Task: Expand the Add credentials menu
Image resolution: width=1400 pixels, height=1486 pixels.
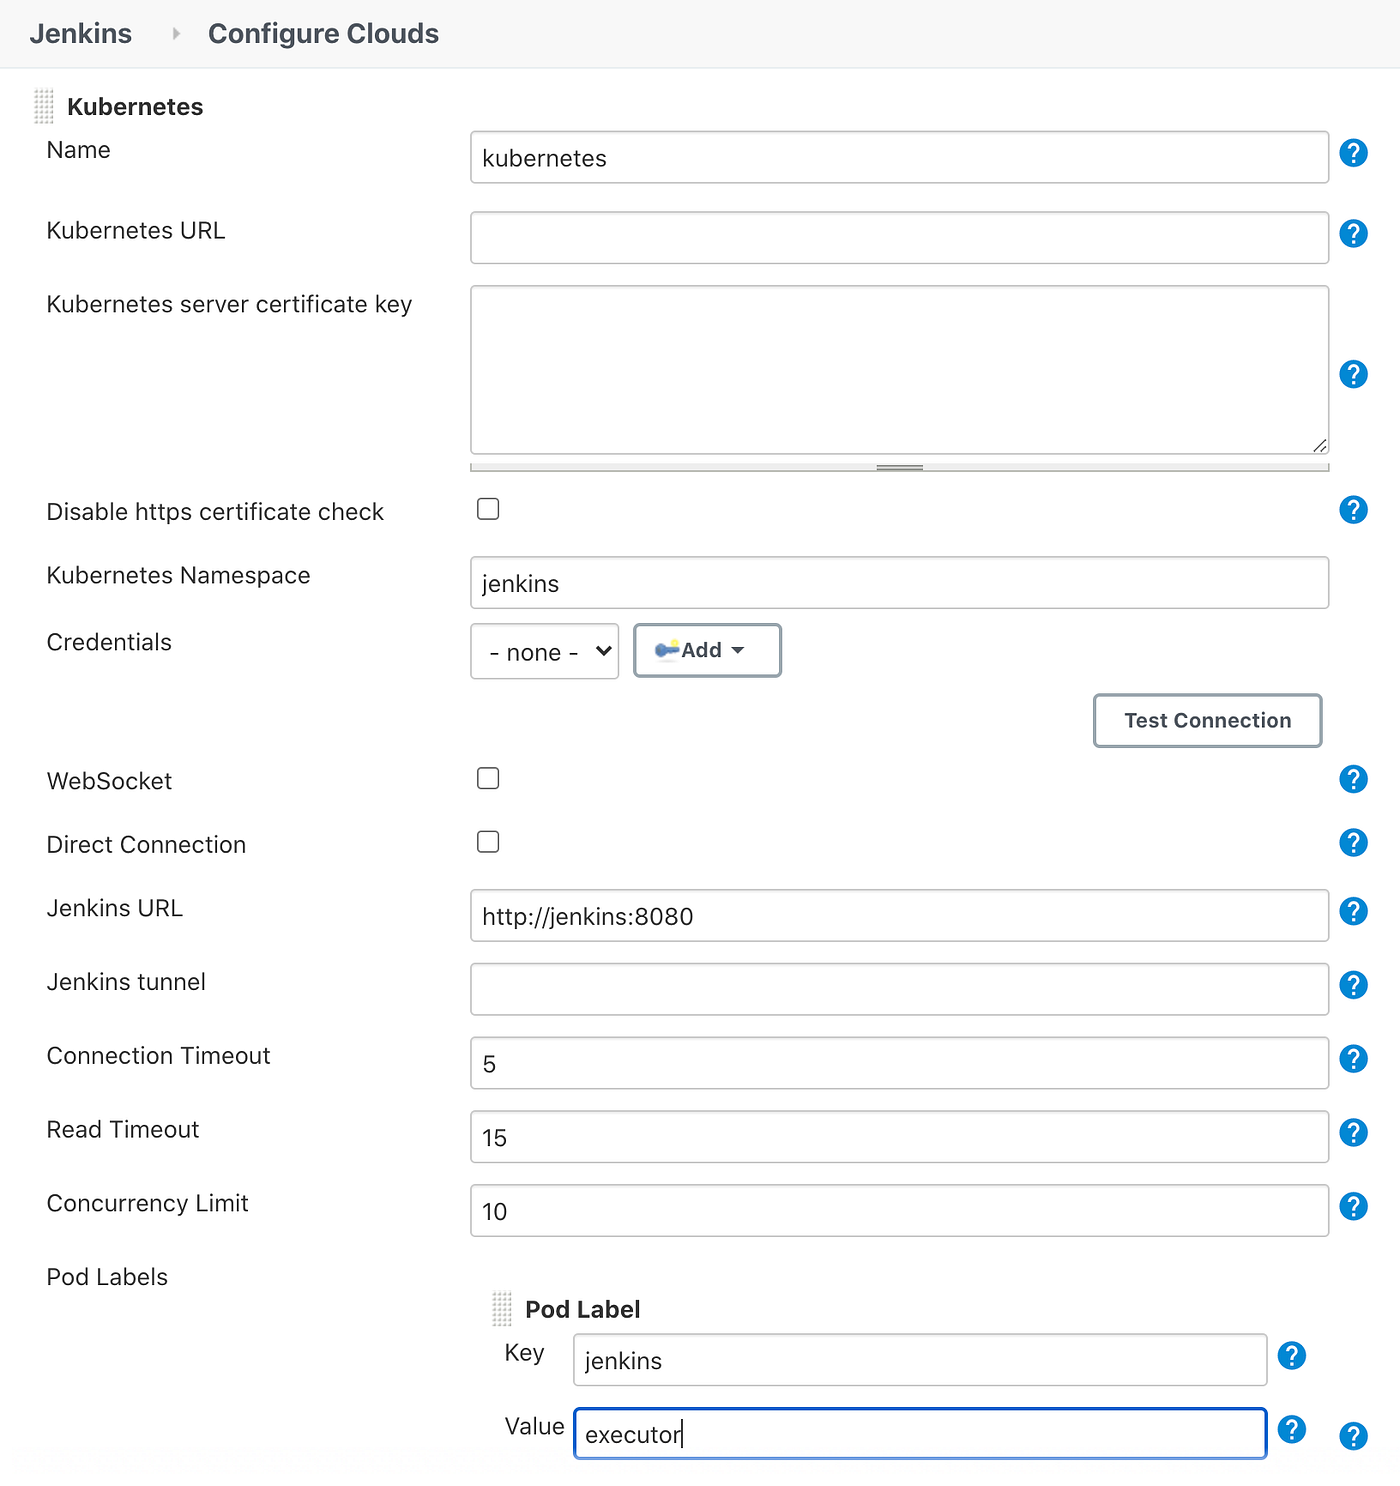Action: pos(707,651)
